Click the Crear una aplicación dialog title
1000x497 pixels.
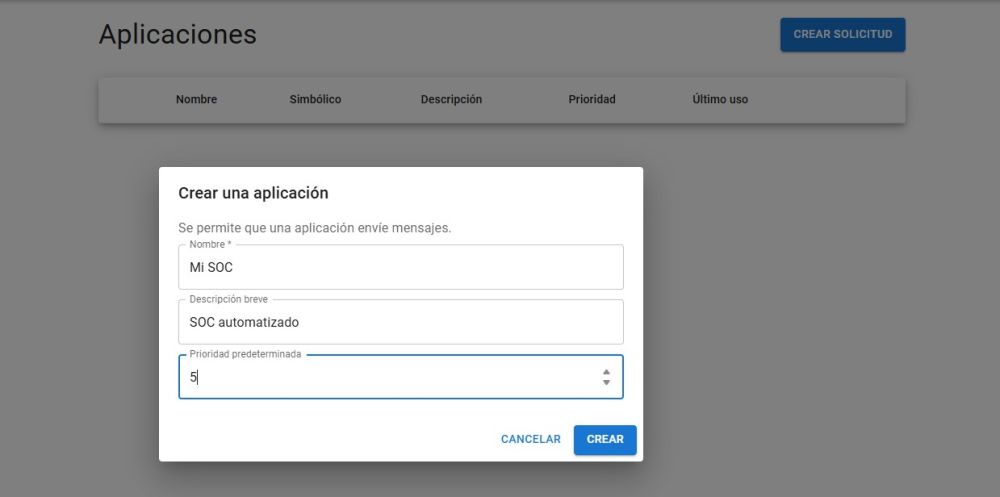pyautogui.click(x=253, y=193)
